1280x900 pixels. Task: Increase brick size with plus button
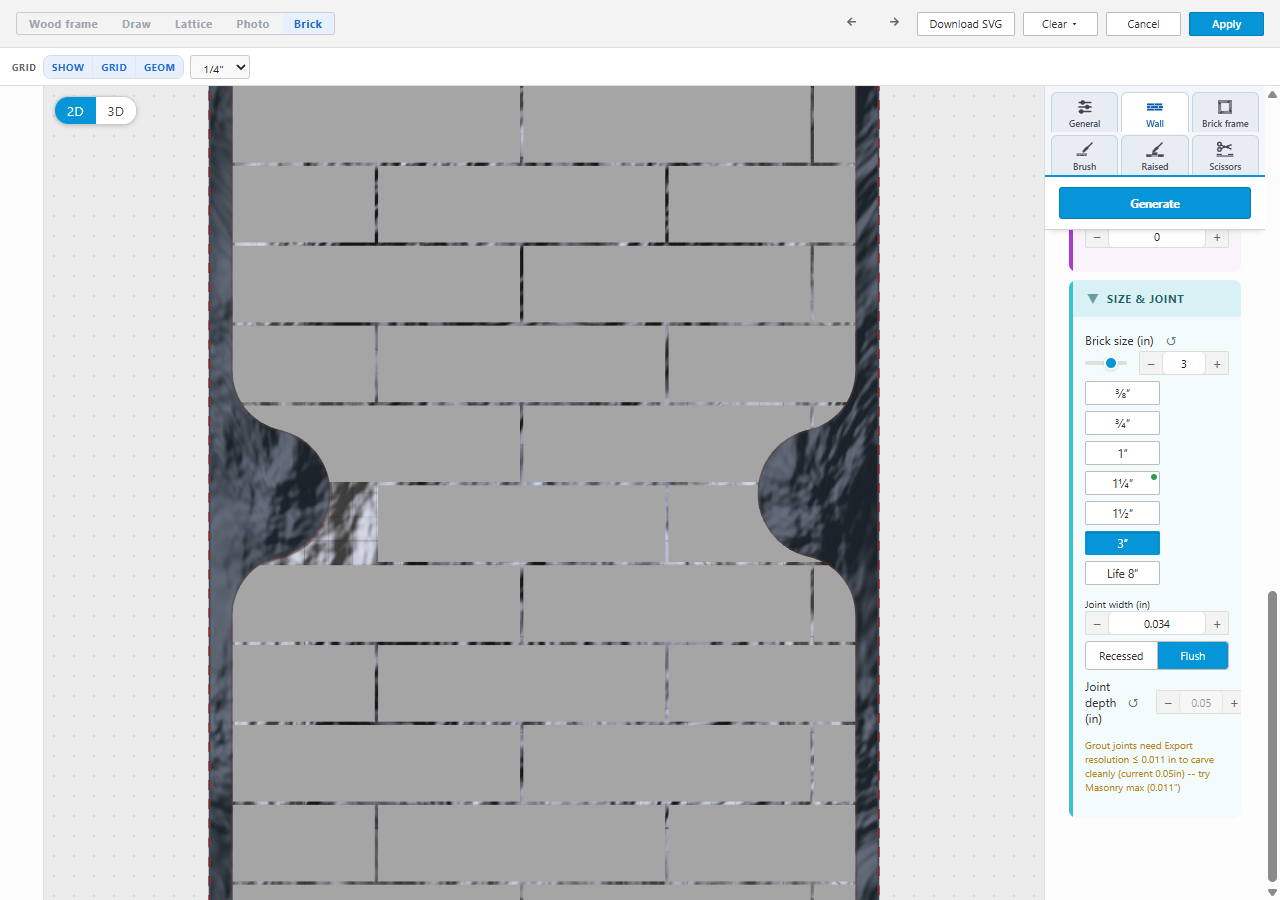click(1217, 364)
